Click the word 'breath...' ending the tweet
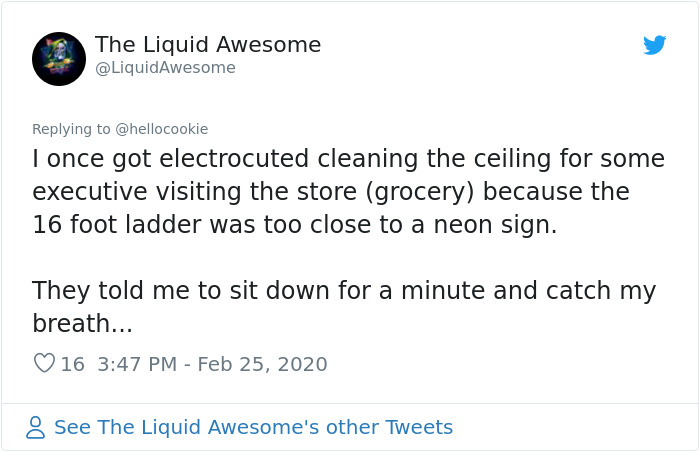The height and width of the screenshot is (452, 700). pos(83,323)
